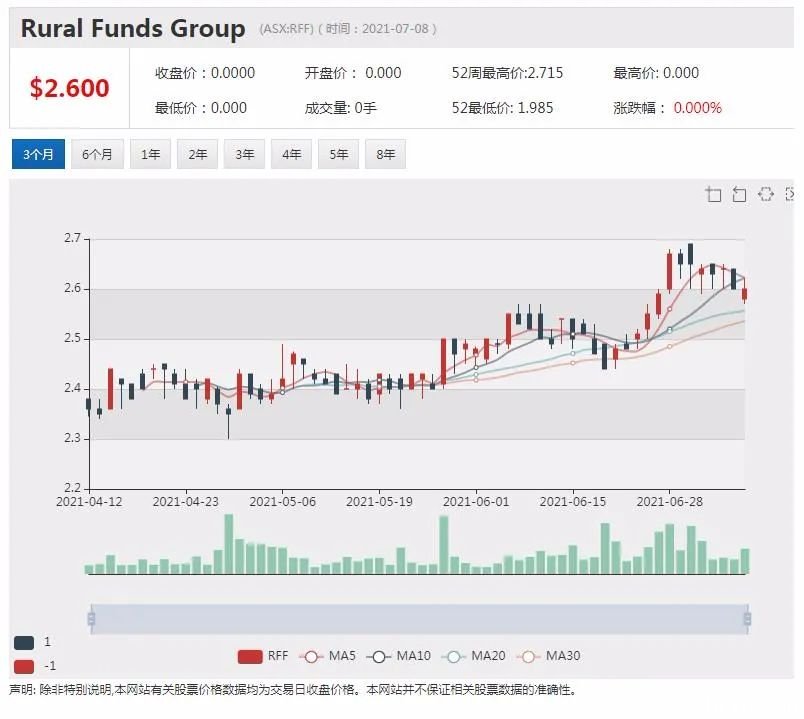Toggle the MA30 line in legend
The height and width of the screenshot is (719, 804).
click(548, 656)
